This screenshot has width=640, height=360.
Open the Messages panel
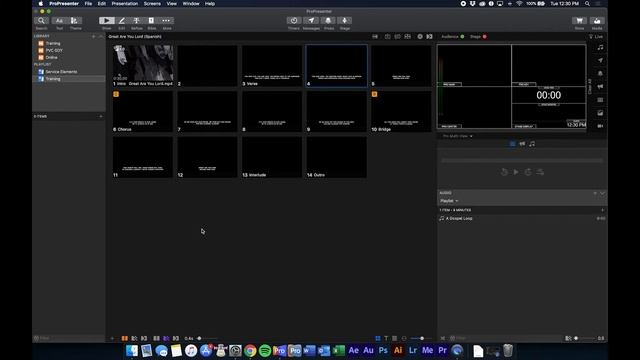click(x=311, y=20)
